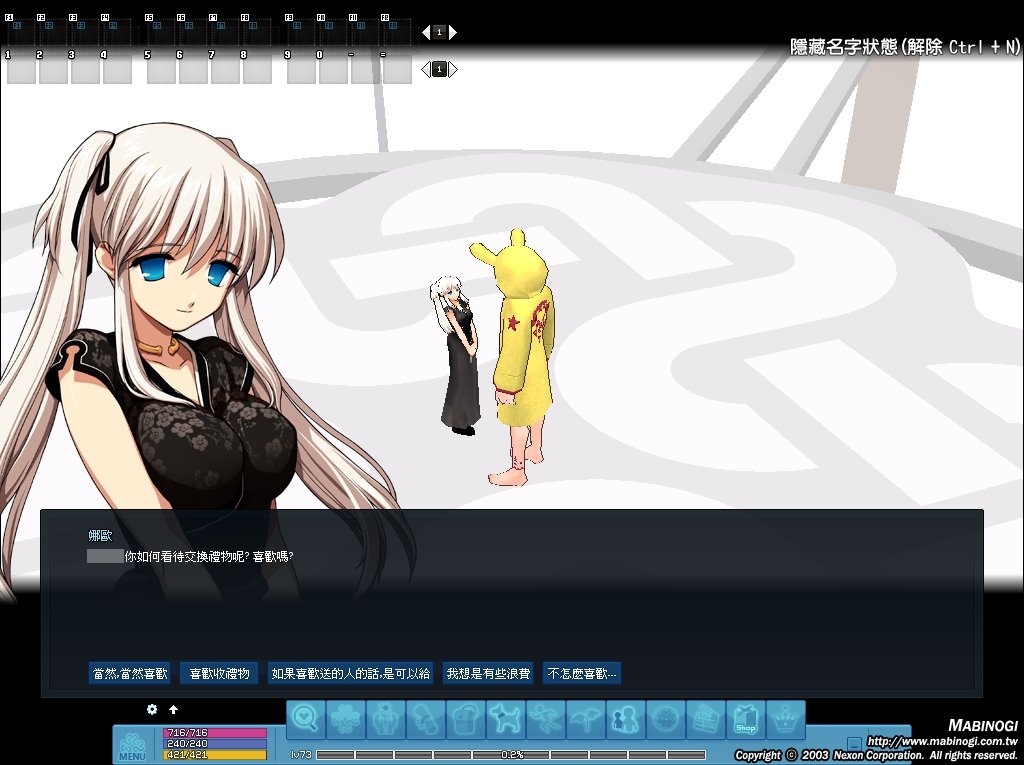
Task: Choose the answer "我想是有些浪費"
Action: (488, 674)
